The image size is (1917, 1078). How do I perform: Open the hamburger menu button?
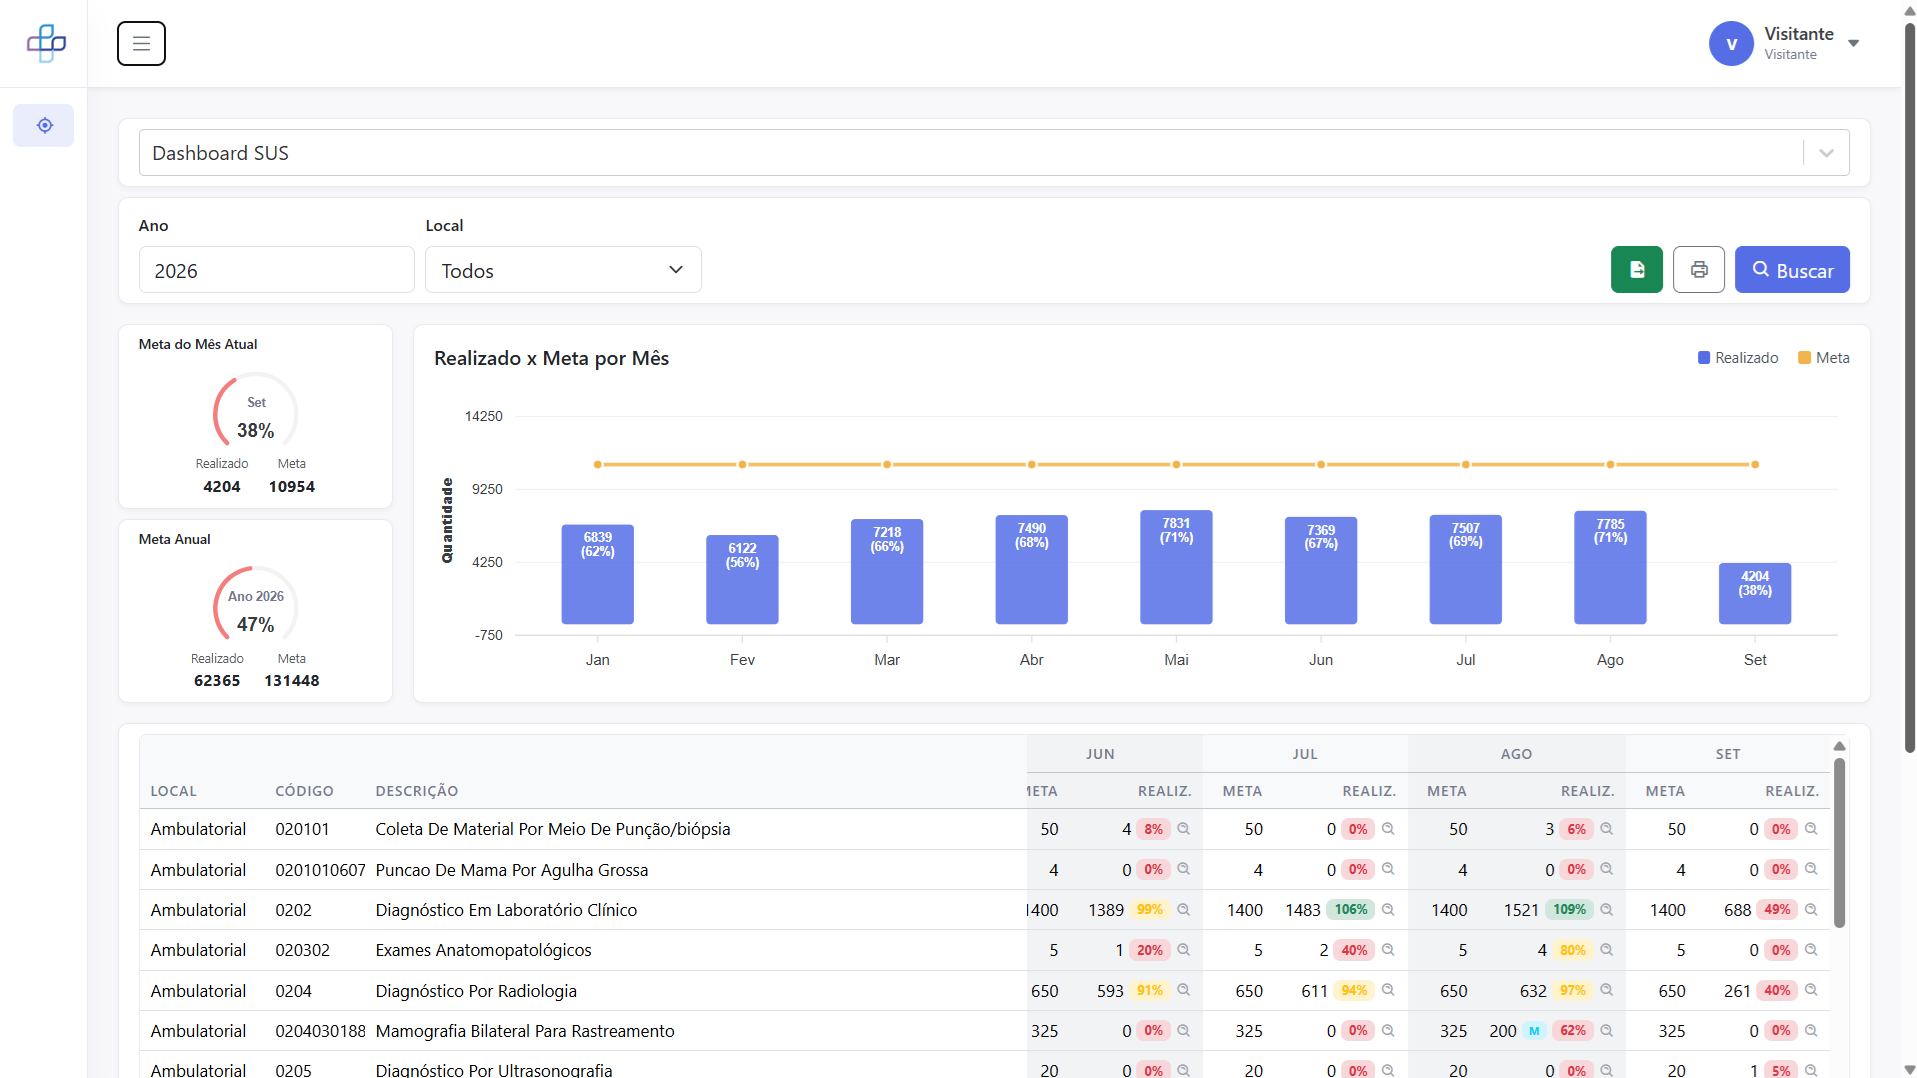point(141,44)
